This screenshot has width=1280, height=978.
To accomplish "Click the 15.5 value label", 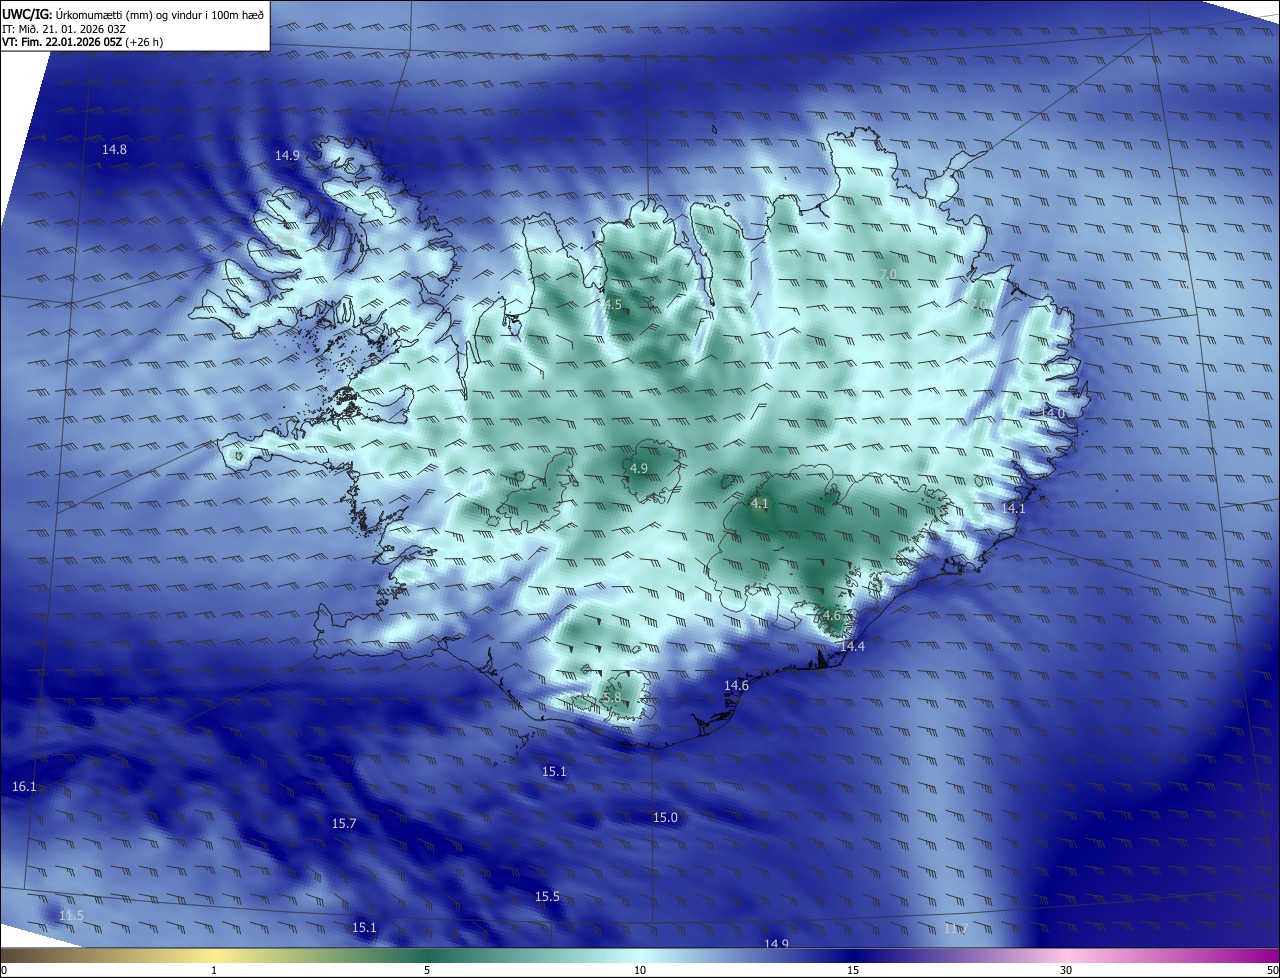I will tap(547, 897).
